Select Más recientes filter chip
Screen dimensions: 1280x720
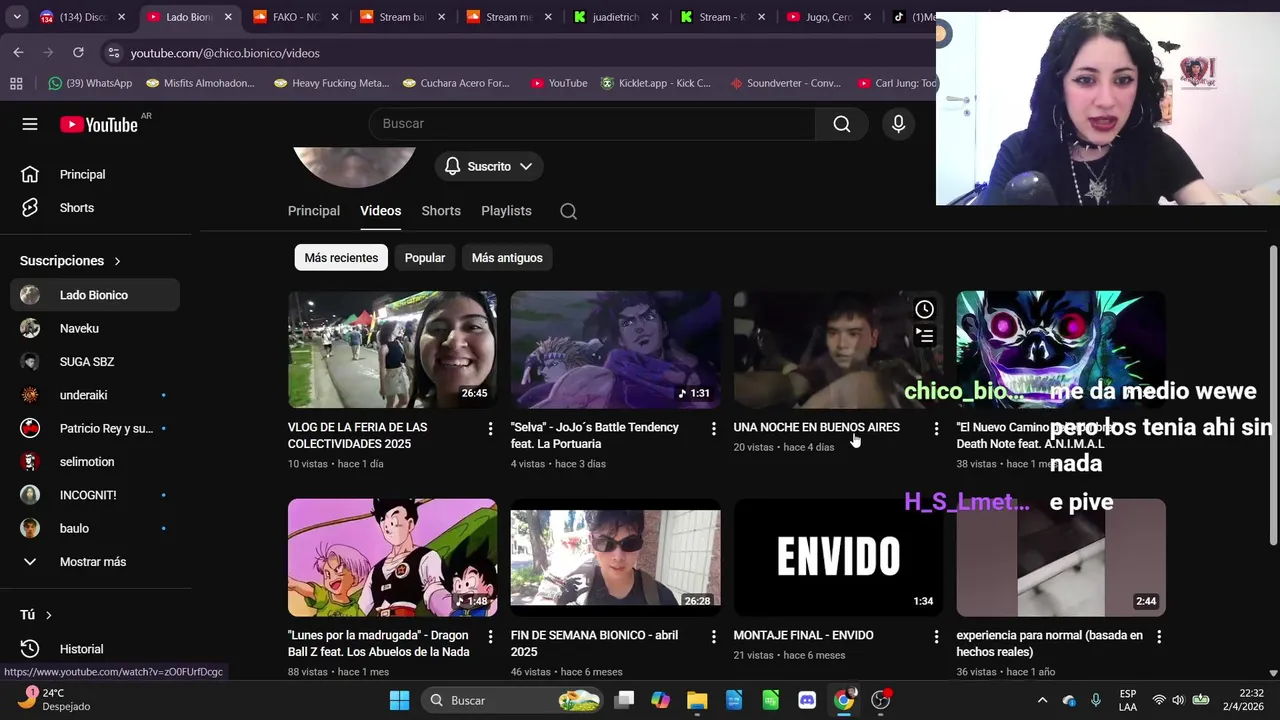[341, 258]
